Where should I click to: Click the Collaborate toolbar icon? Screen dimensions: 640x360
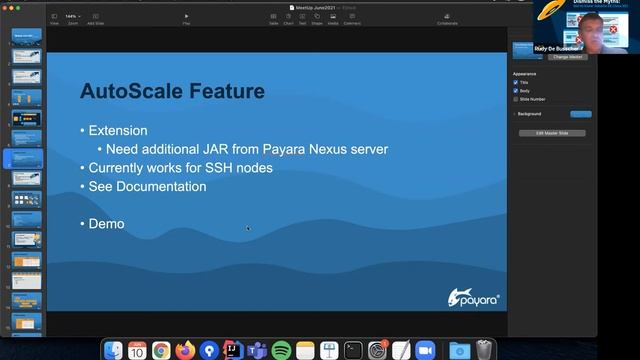pyautogui.click(x=447, y=16)
